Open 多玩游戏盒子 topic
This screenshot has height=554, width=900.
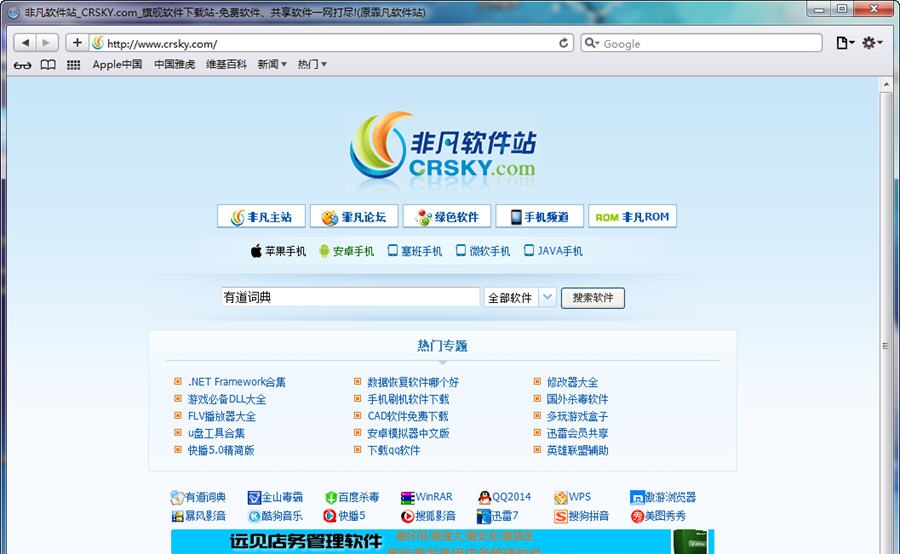[x=577, y=416]
